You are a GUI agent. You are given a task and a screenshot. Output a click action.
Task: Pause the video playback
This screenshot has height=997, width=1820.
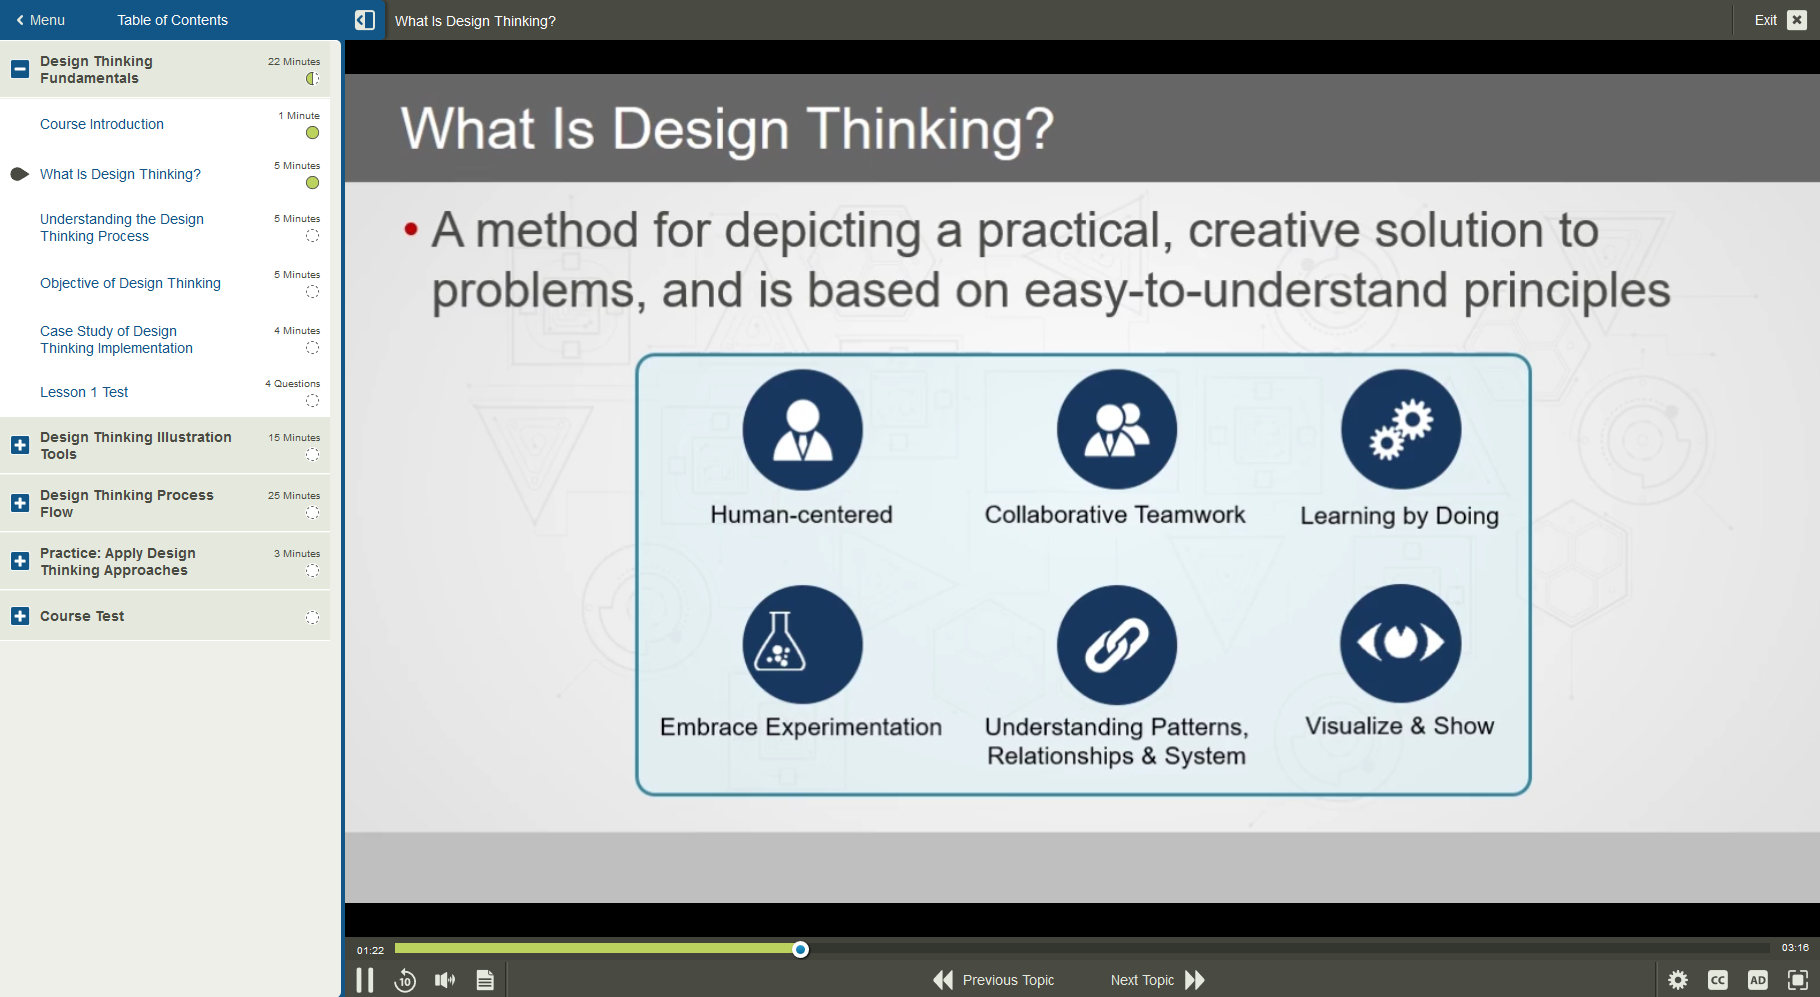(x=365, y=980)
